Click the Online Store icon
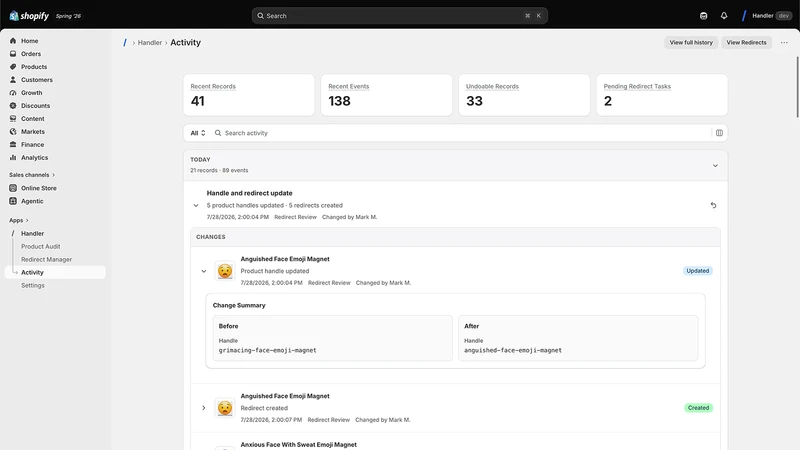Image resolution: width=800 pixels, height=450 pixels. (13, 188)
